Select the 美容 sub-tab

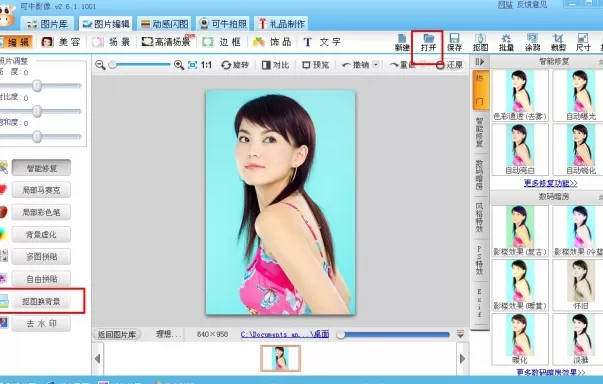[x=61, y=42]
